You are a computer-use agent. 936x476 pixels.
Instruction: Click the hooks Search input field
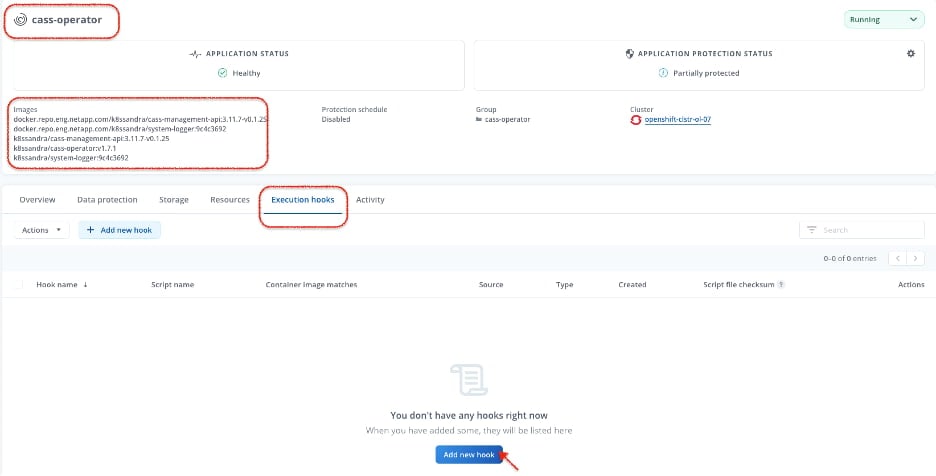click(x=862, y=230)
